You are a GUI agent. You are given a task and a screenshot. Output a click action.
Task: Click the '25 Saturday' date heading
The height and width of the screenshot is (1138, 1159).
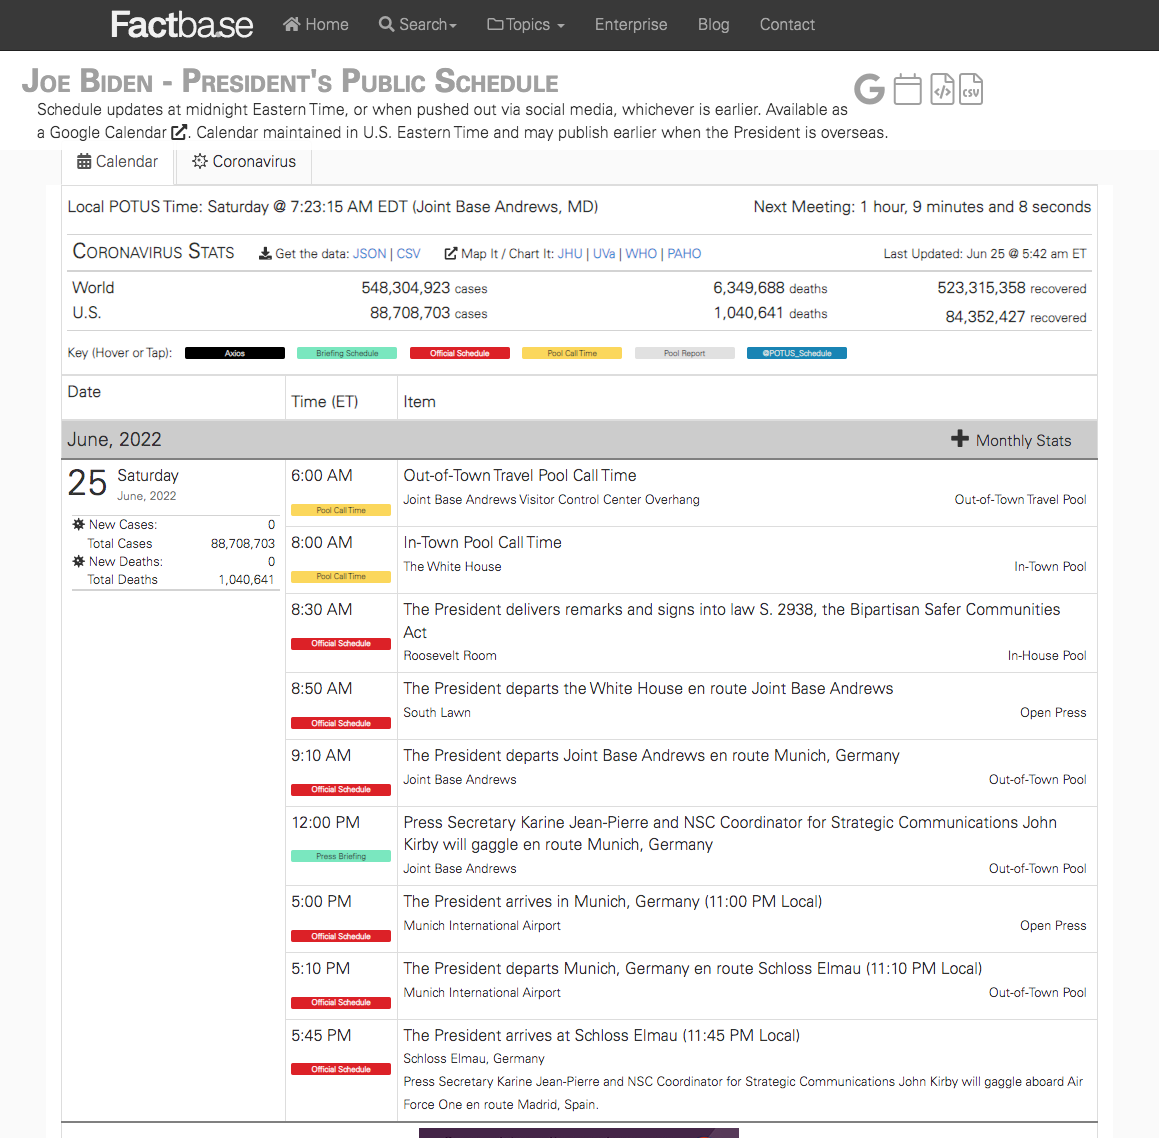pyautogui.click(x=123, y=482)
